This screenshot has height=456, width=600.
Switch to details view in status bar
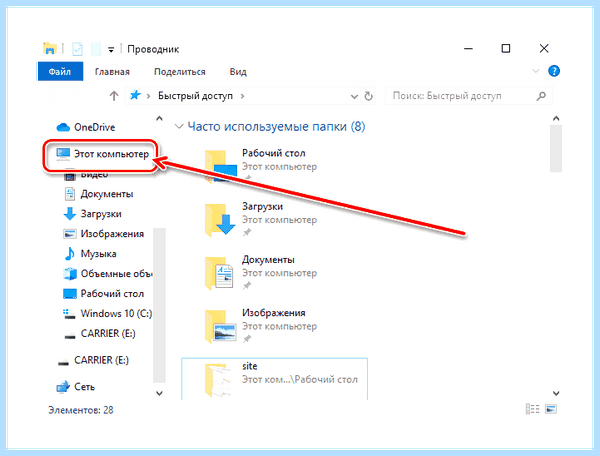point(532,409)
